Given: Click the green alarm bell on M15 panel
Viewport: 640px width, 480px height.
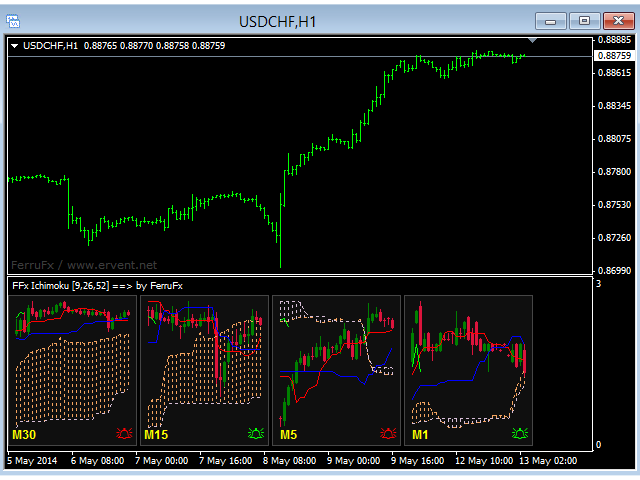Looking at the screenshot, I should [256, 433].
